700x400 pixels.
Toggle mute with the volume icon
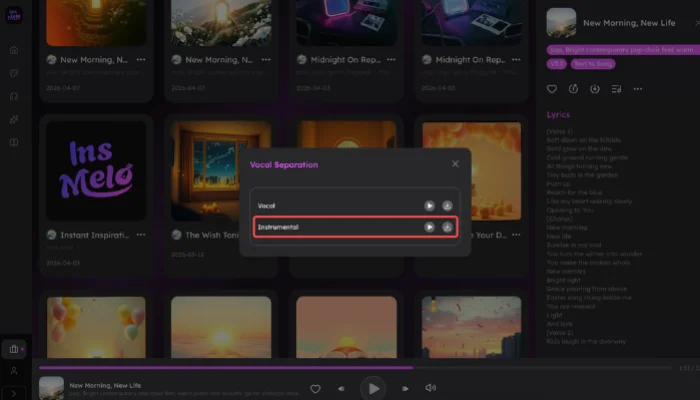click(431, 388)
